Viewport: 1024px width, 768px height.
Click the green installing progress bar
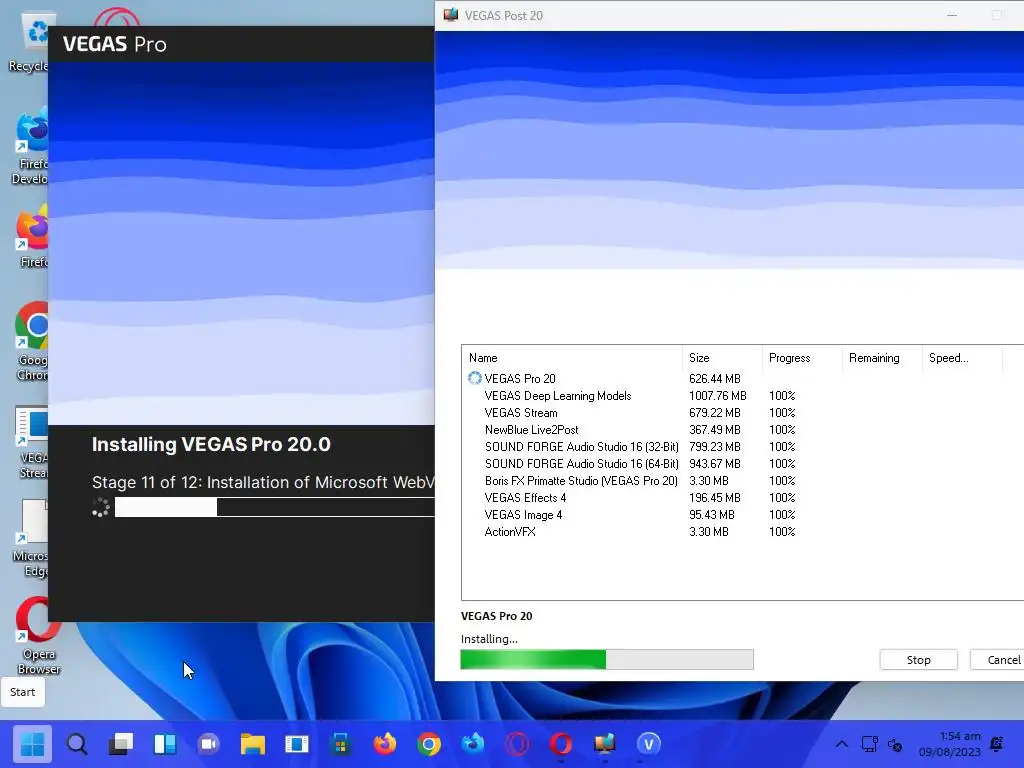[607, 660]
